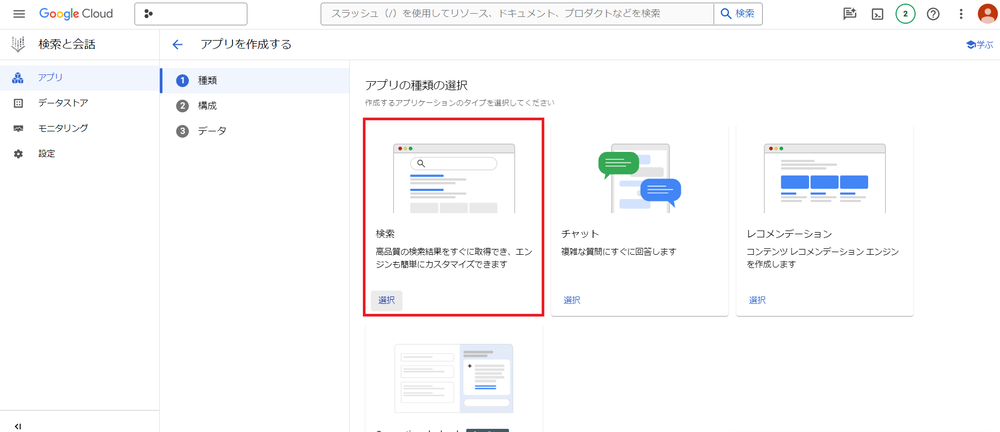Click 選択 under the レコメンデーション card
Viewport: 1000px width, 432px height.
tap(757, 300)
